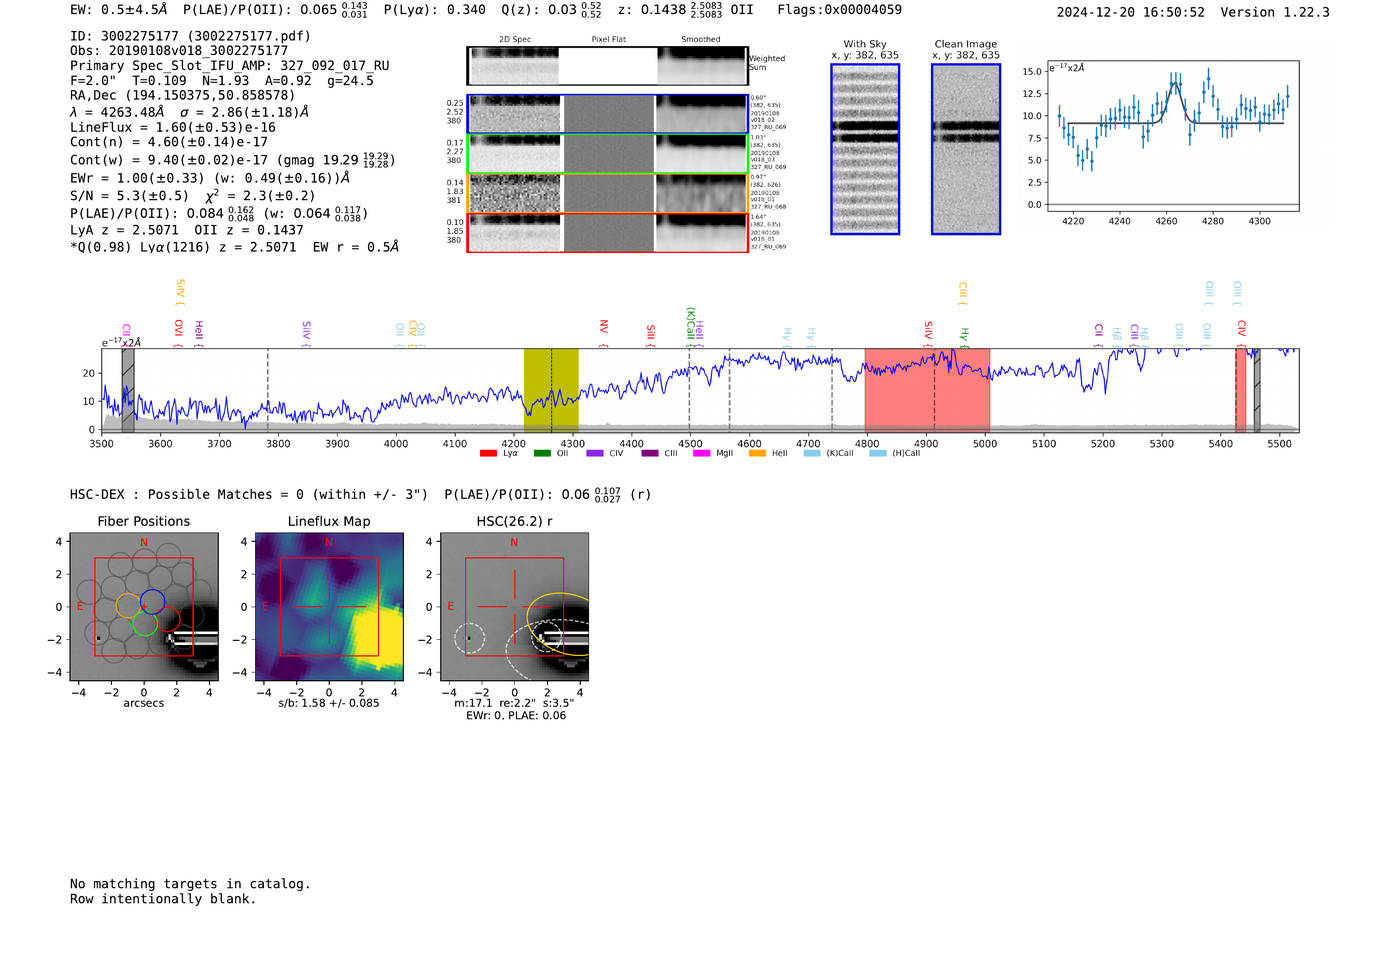
Task: Click the red-bordered 2D spectrum row
Action: tap(608, 233)
